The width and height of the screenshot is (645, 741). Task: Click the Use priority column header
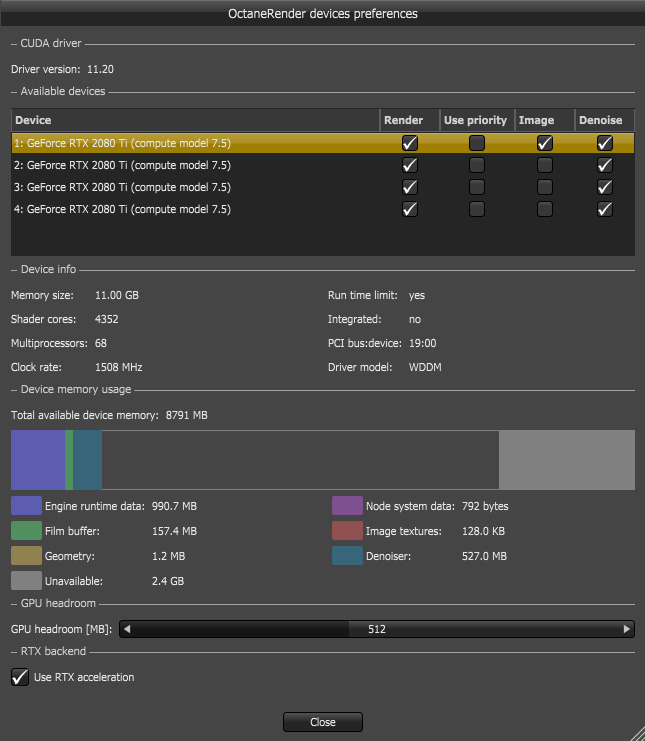477,120
